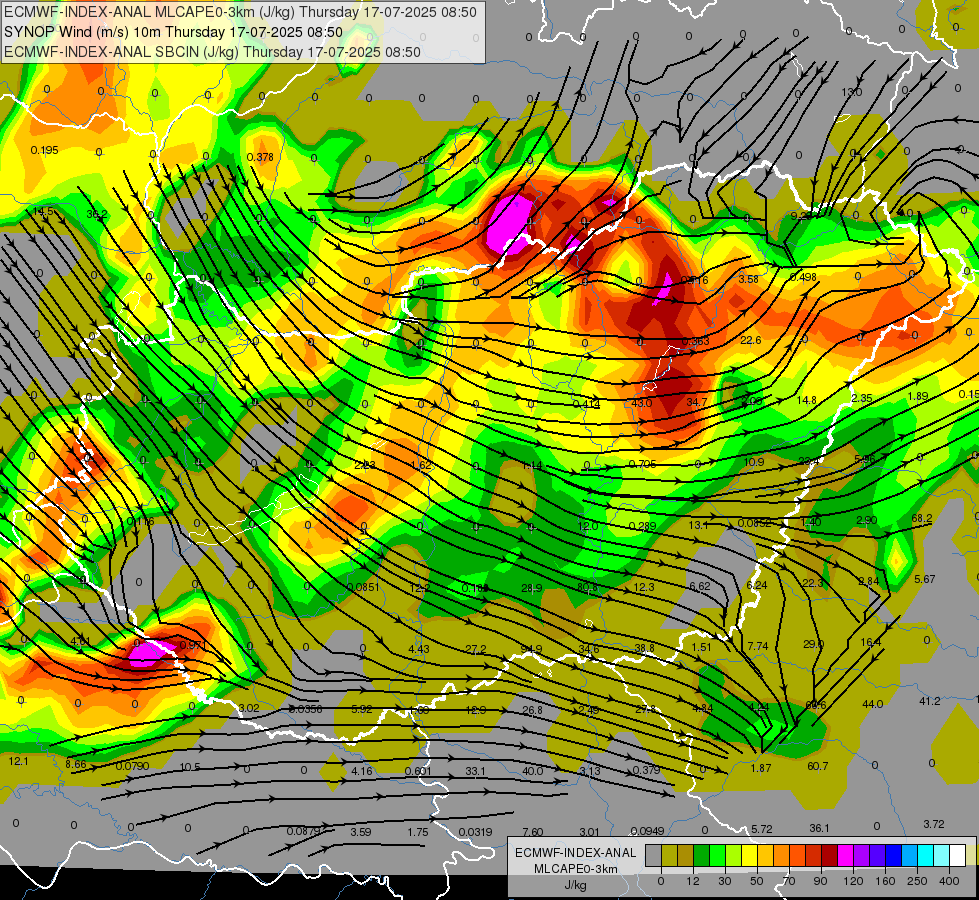Click the map value 10.5
979x900 pixels.
click(x=190, y=767)
